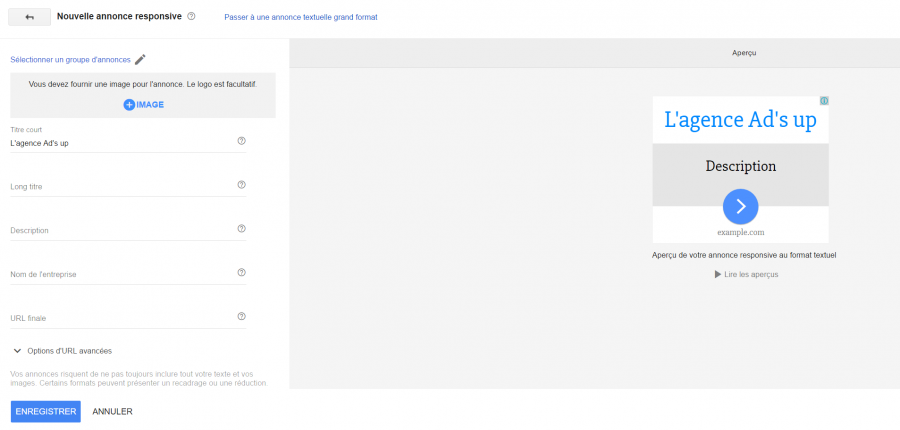The height and width of the screenshot is (430, 900).
Task: Click the Aperçu header label
Action: (x=744, y=53)
